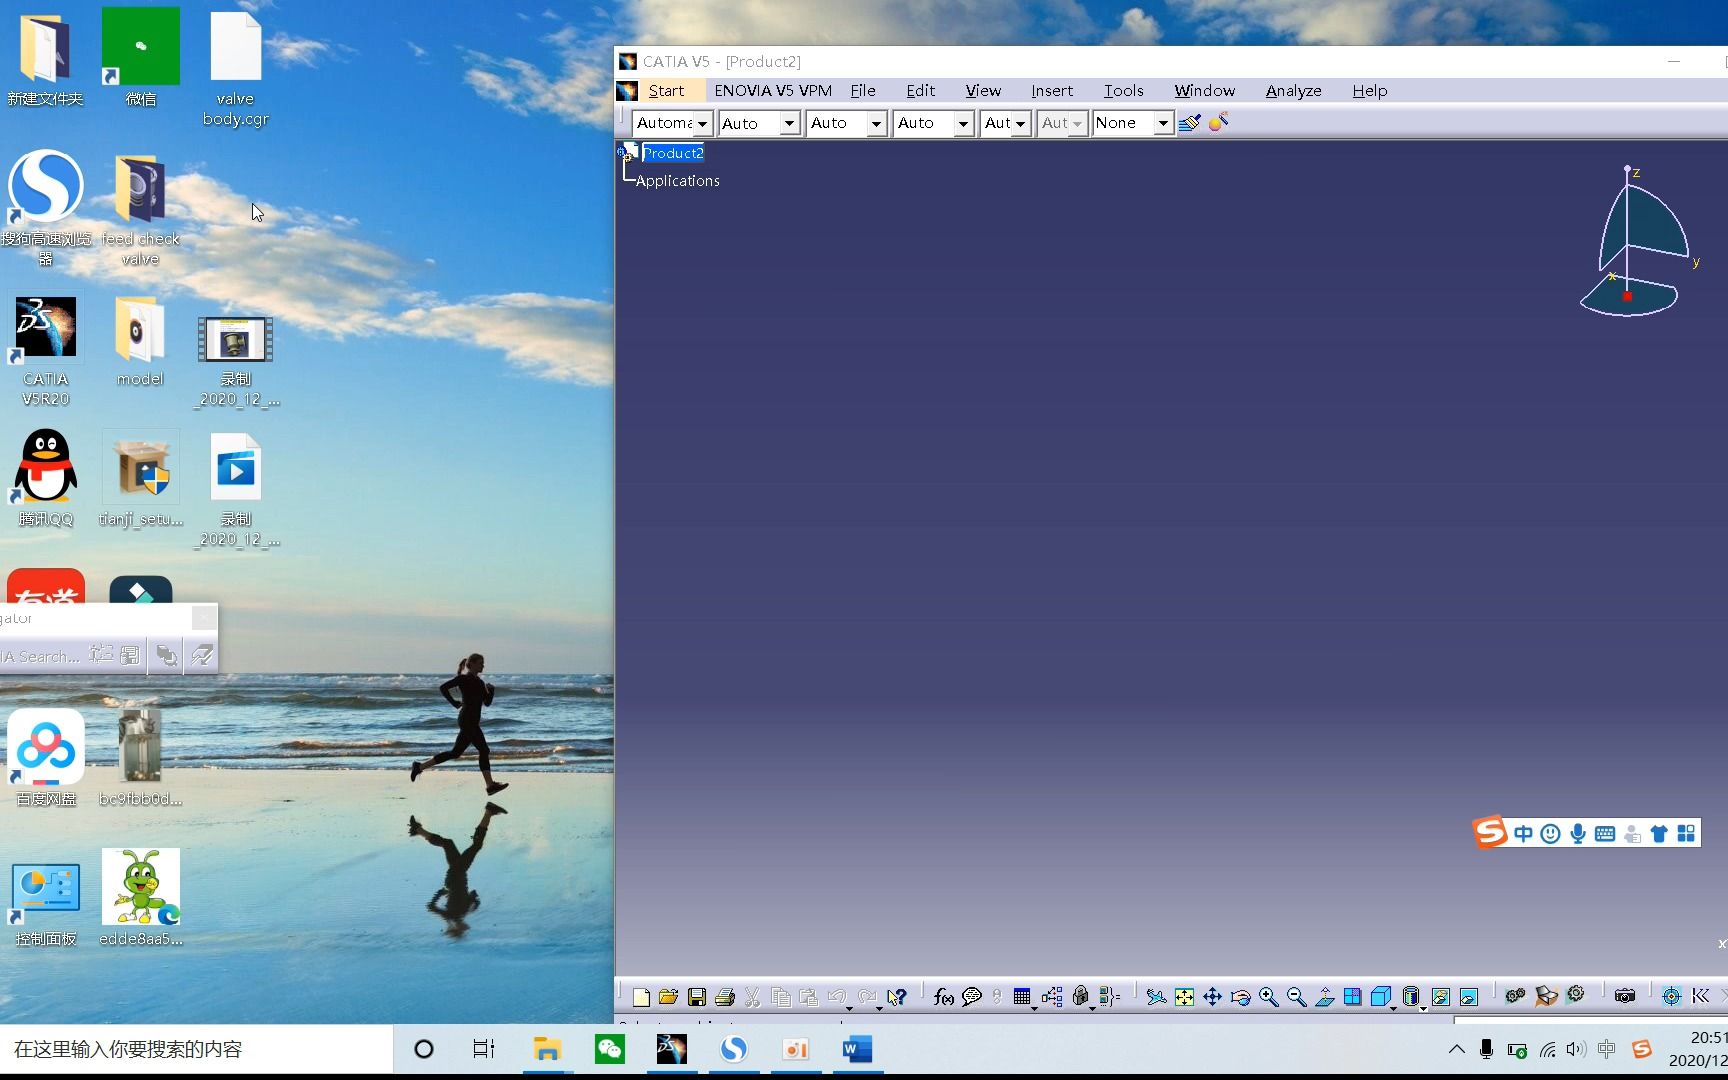Open the Help menu

click(1369, 91)
